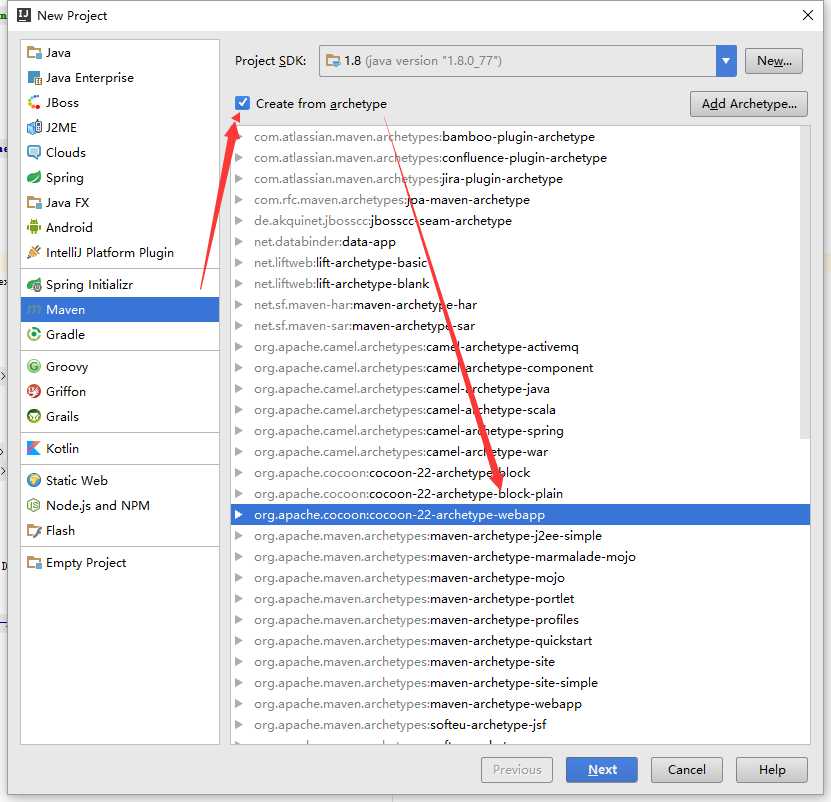This screenshot has height=802, width=831.
Task: Expand jira-plugin-archetype entry
Action: pyautogui.click(x=239, y=179)
